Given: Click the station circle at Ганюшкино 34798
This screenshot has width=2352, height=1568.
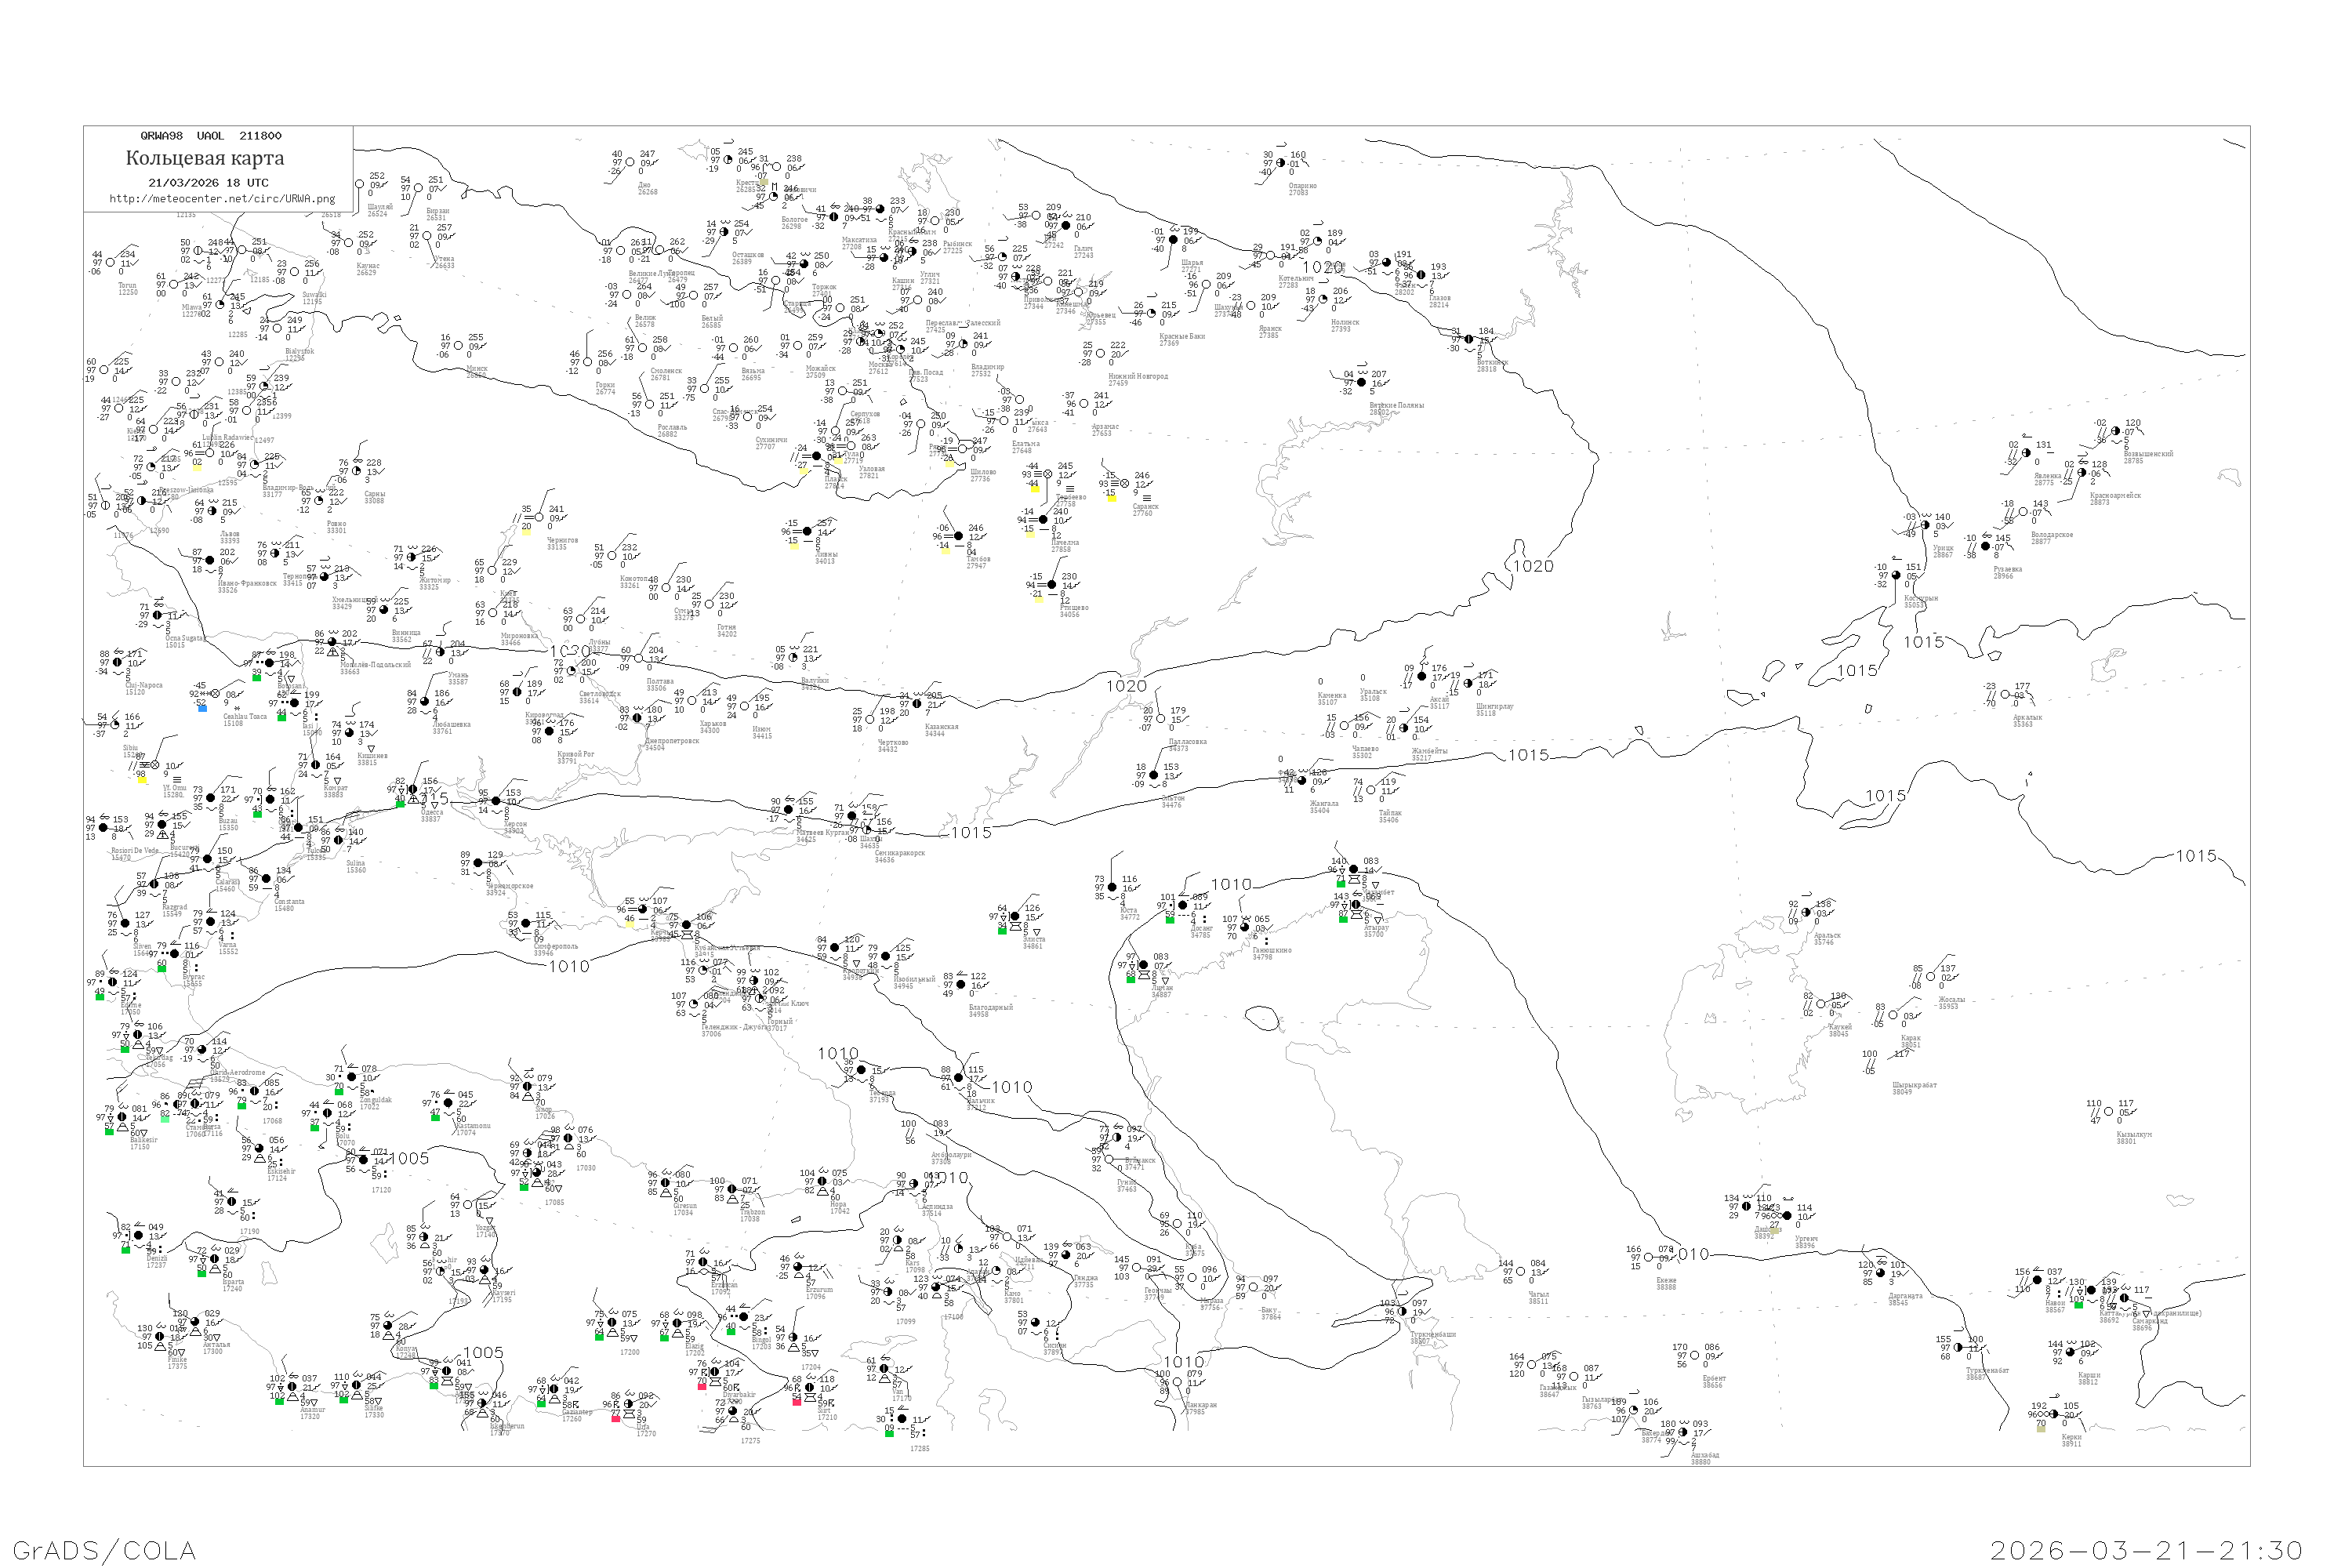Looking at the screenshot, I should click(x=1246, y=928).
